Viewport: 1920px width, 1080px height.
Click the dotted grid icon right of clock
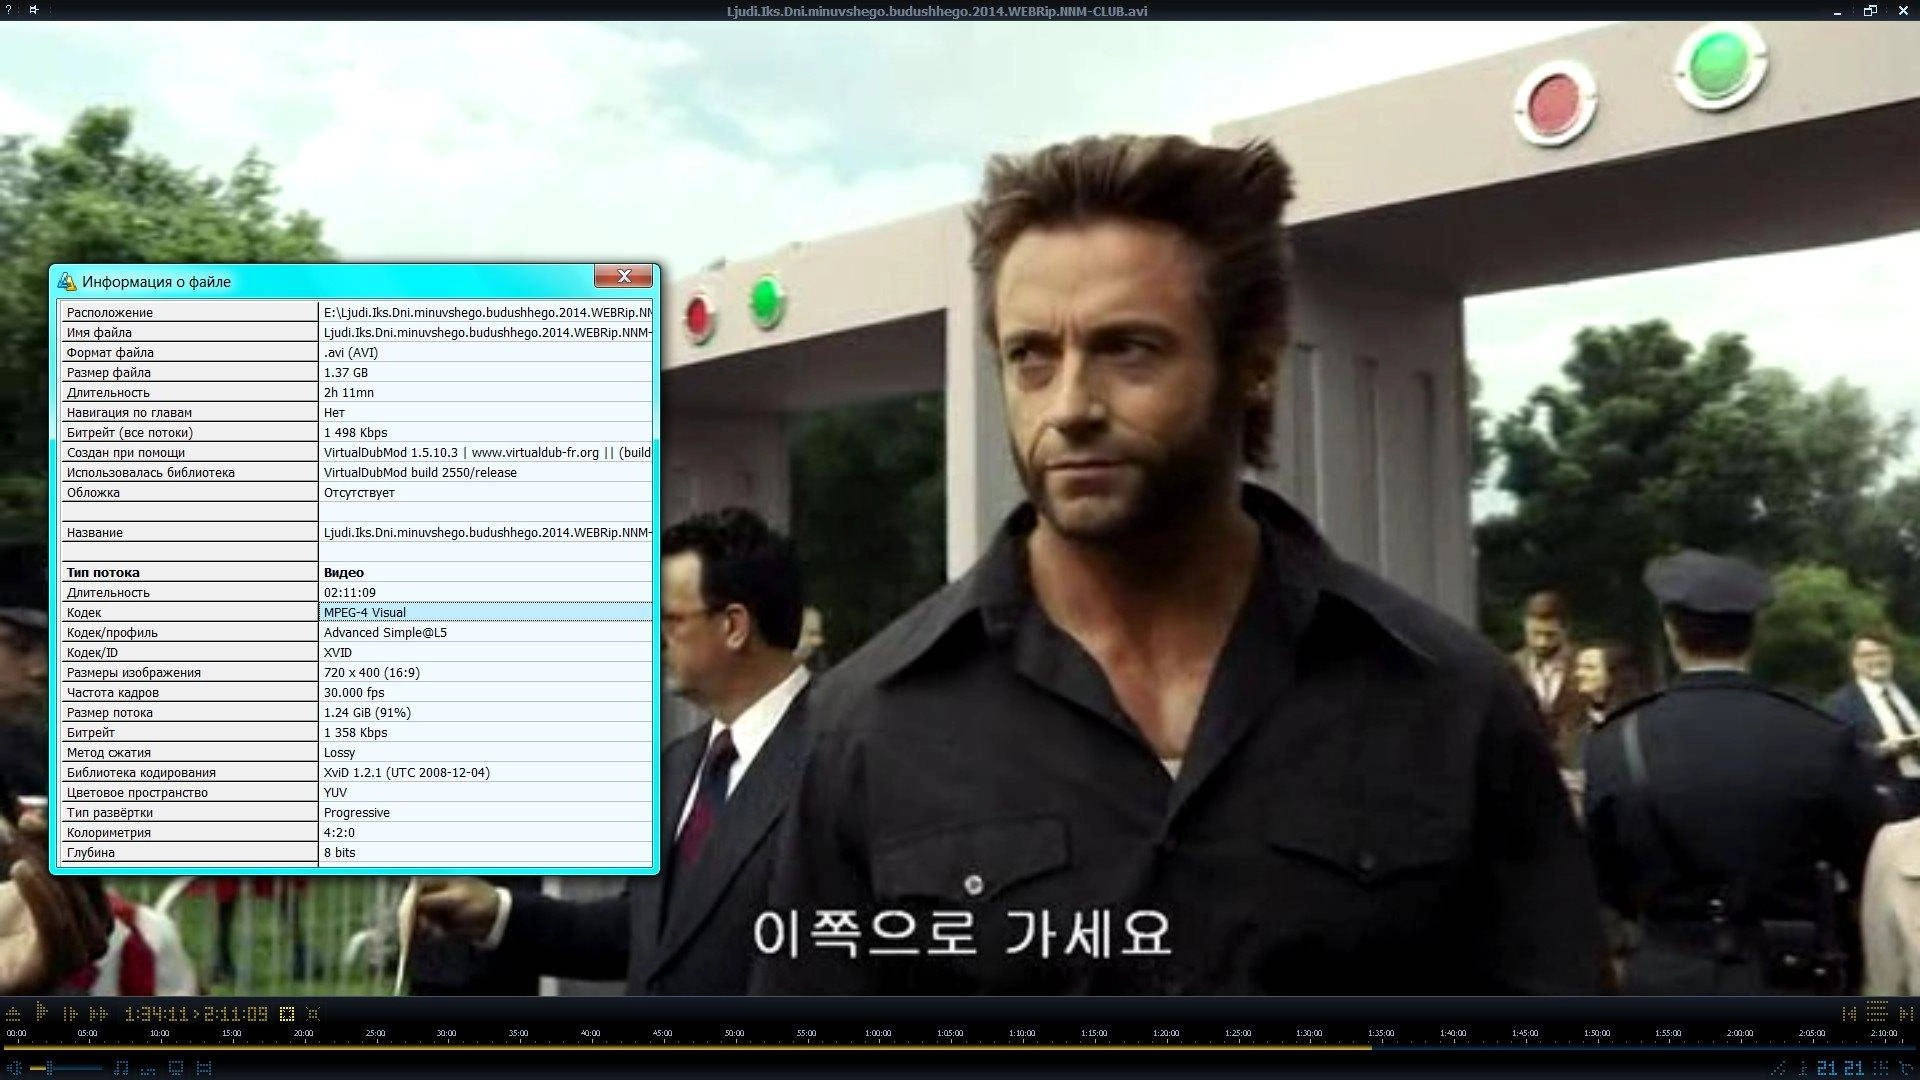pyautogui.click(x=1880, y=1068)
